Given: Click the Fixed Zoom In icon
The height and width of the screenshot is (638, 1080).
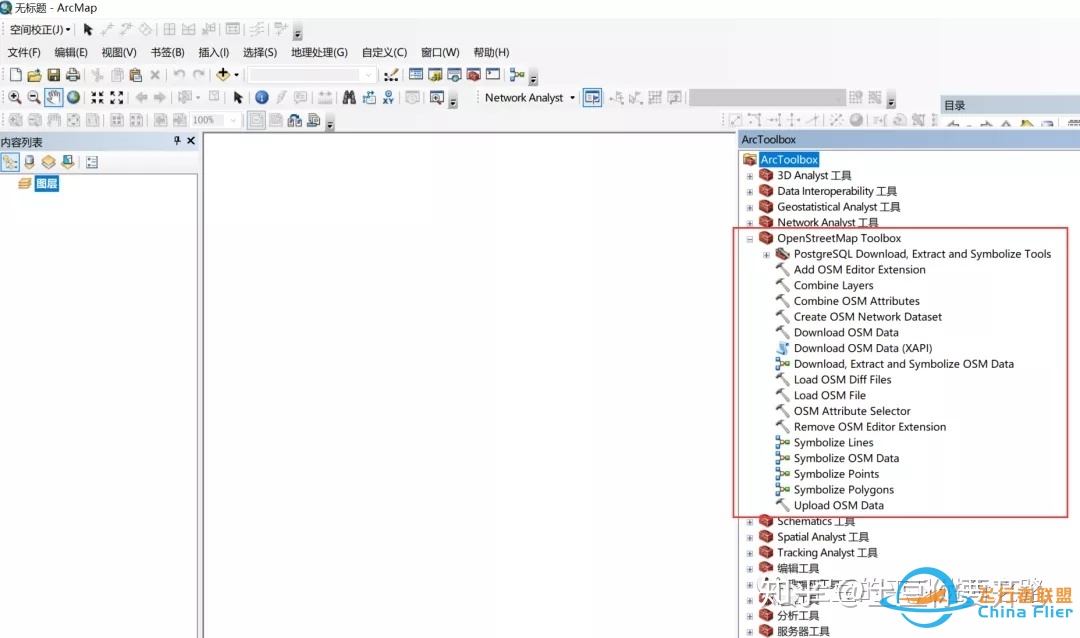Looking at the screenshot, I should click(97, 98).
